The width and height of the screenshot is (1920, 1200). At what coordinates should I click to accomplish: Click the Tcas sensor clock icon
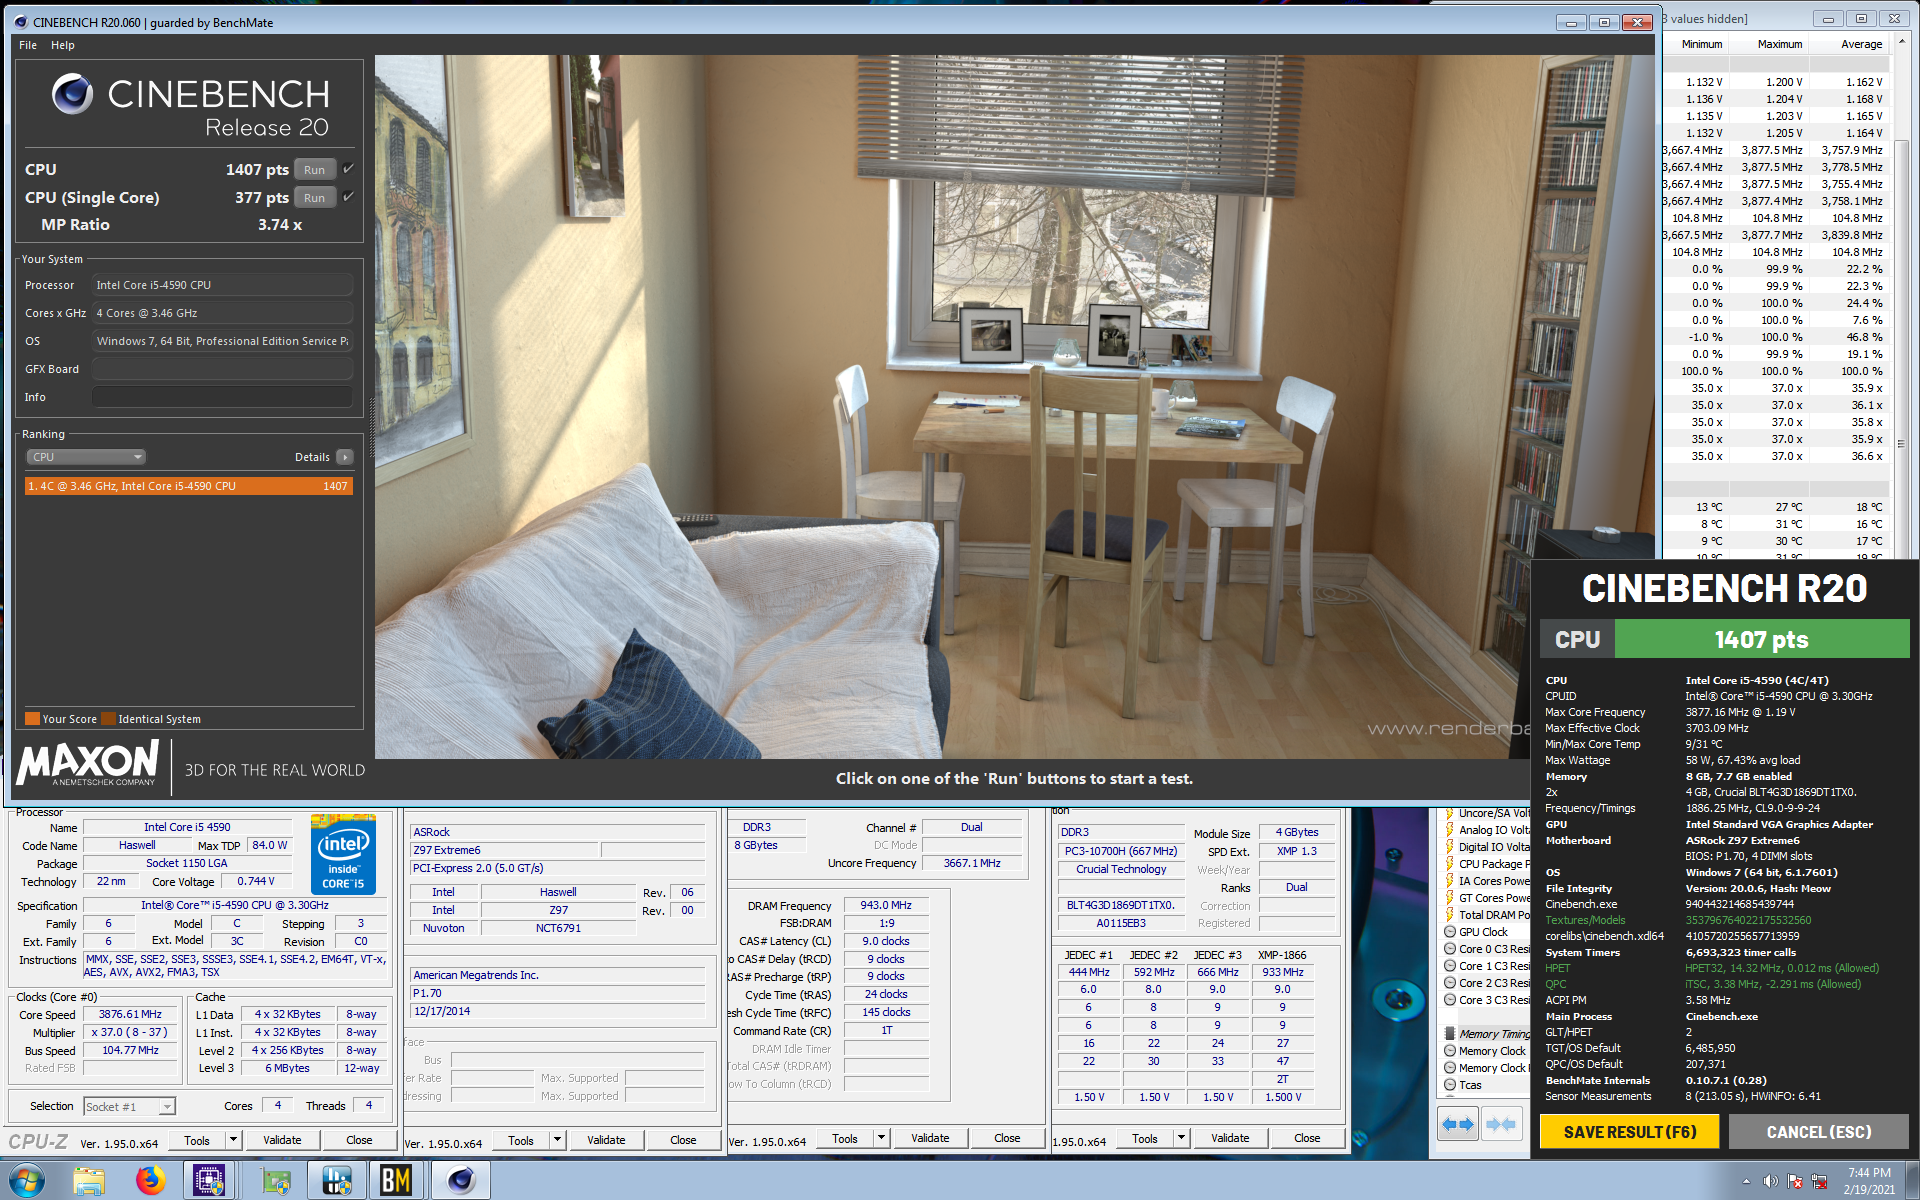[x=1449, y=1085]
